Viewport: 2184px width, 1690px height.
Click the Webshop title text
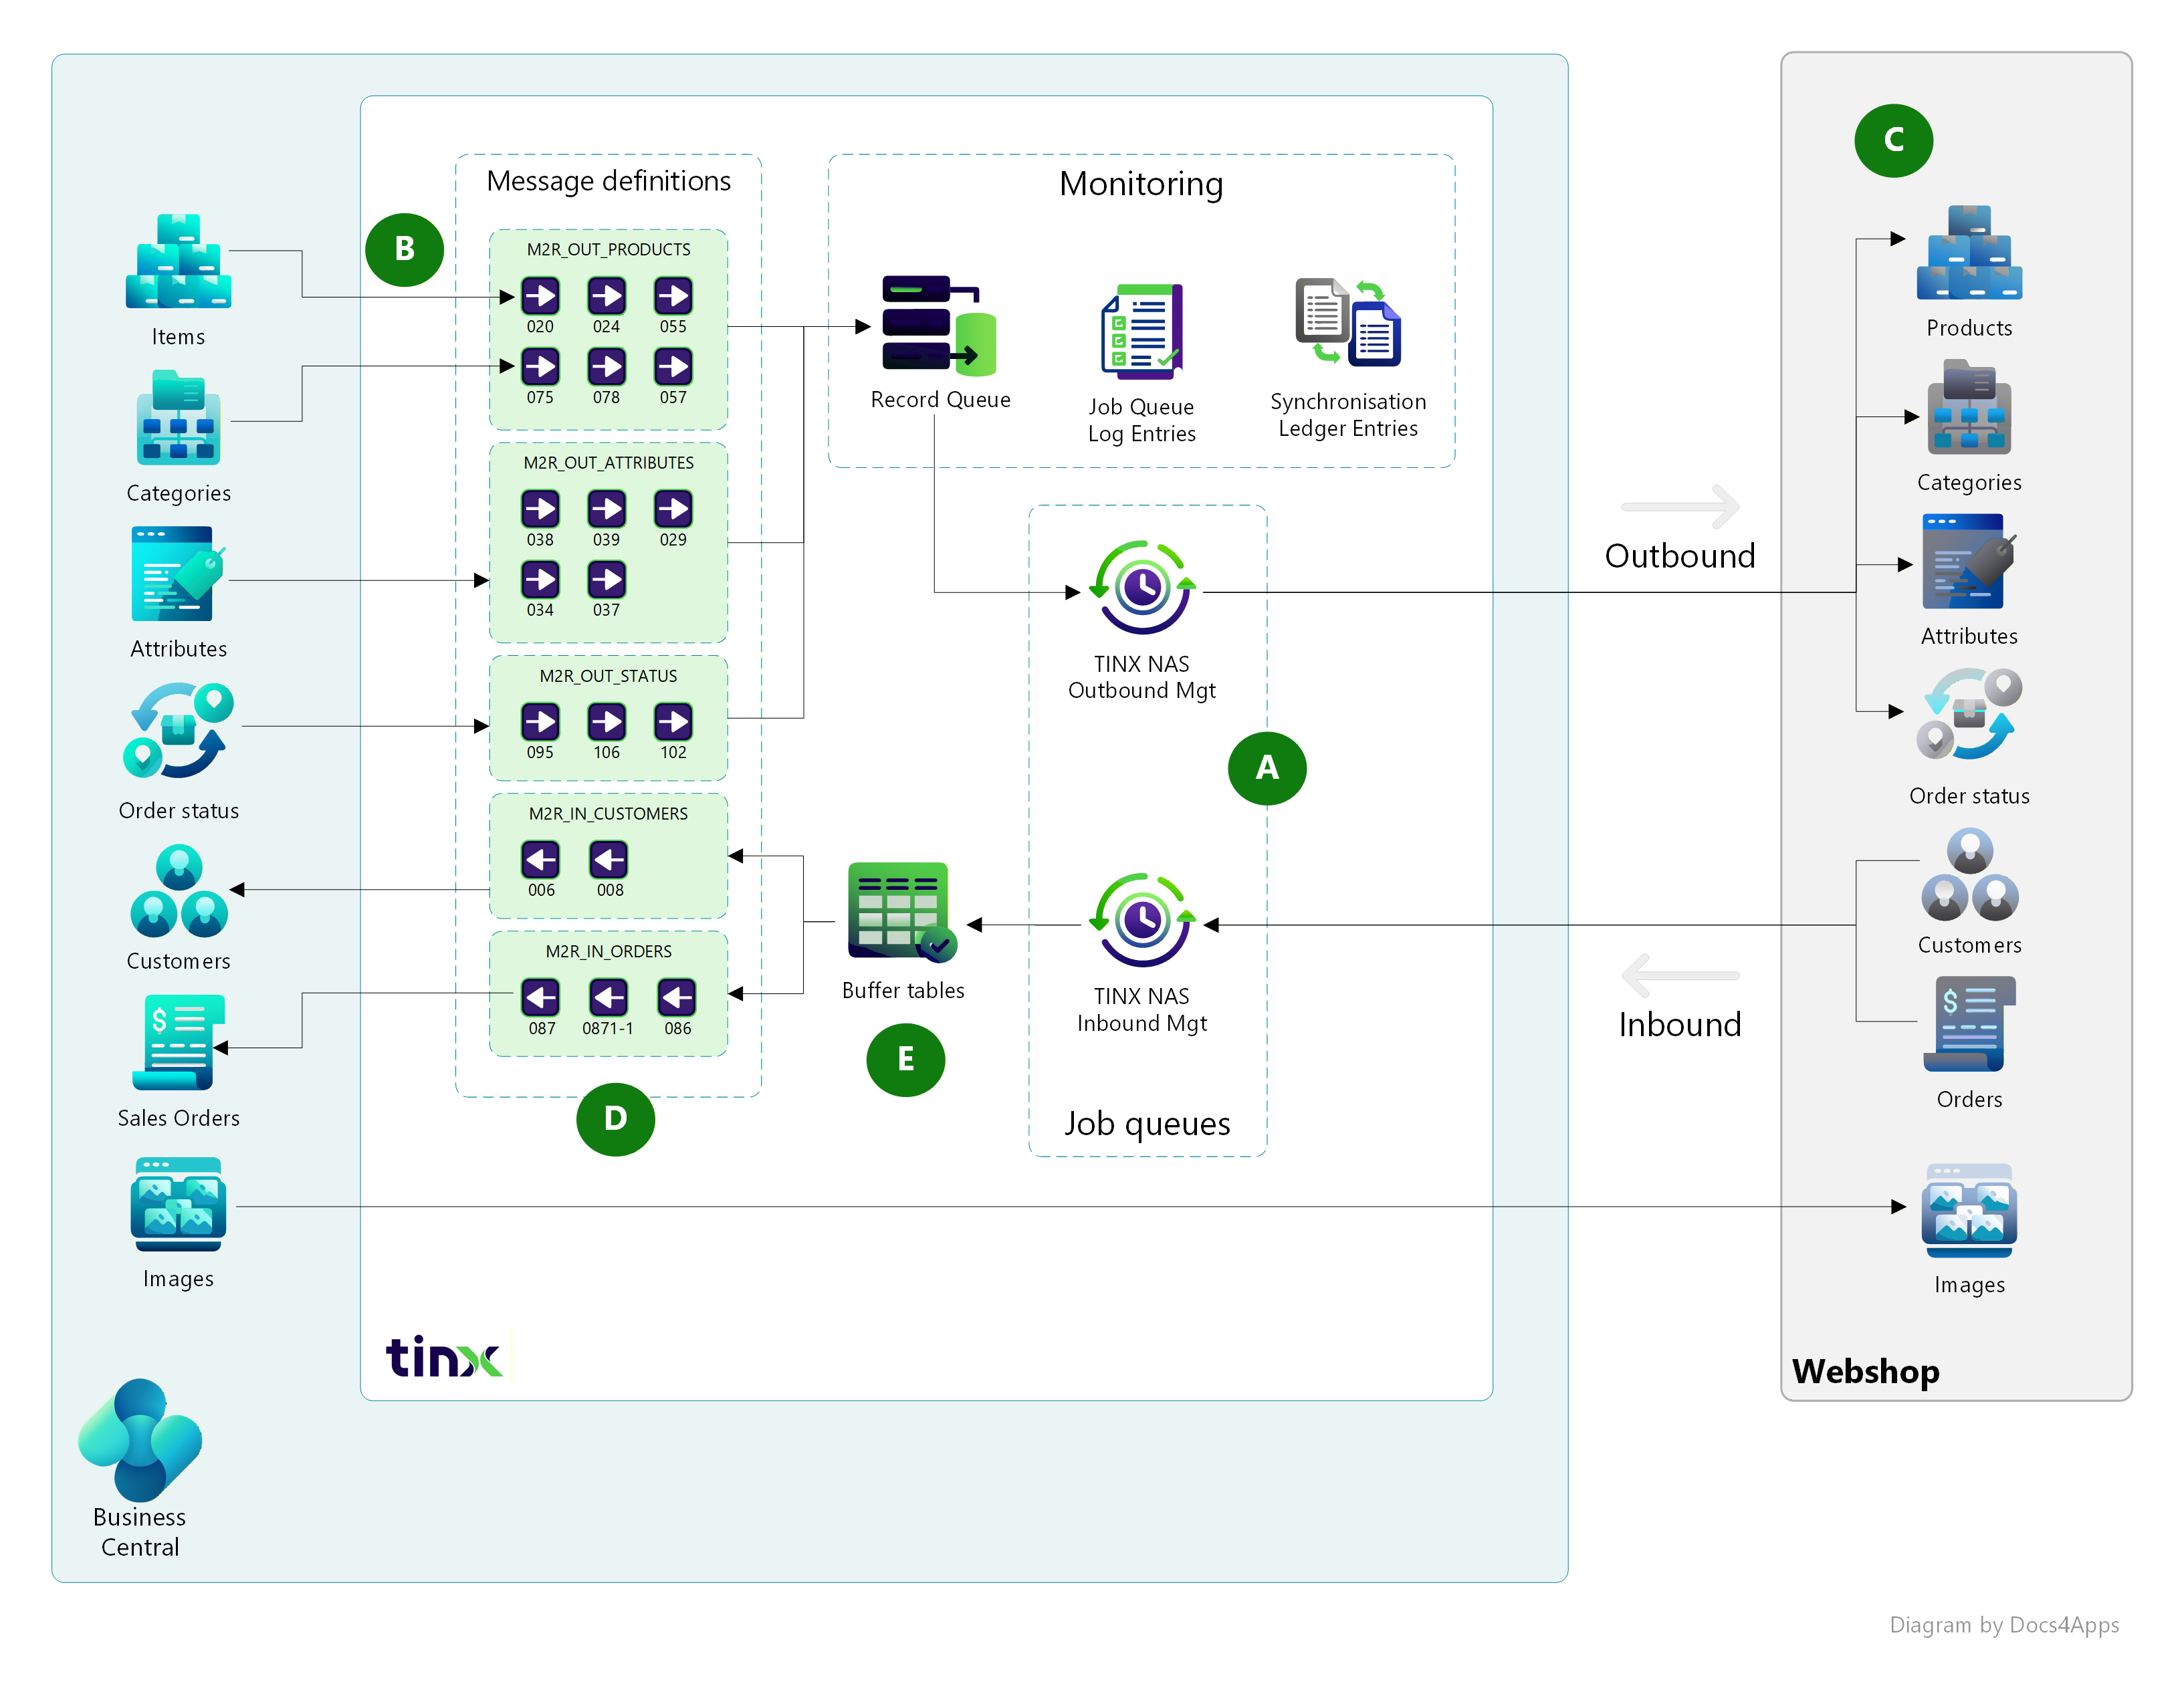coord(1866,1371)
